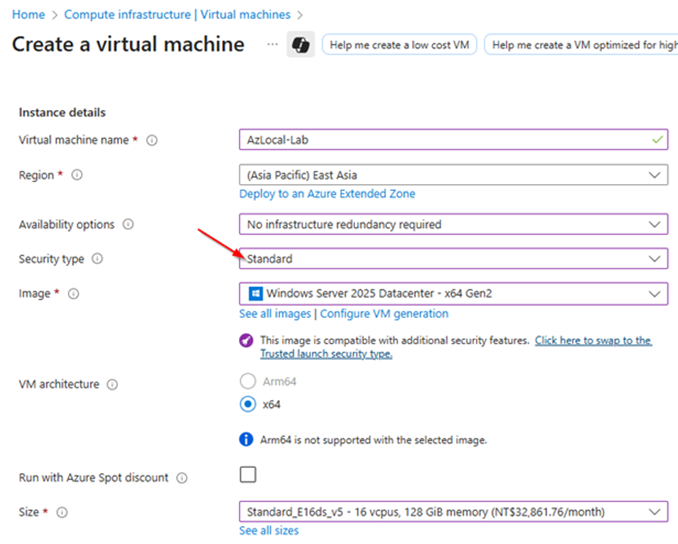Expand the Region dropdown
The width and height of the screenshot is (678, 544).
453,175
